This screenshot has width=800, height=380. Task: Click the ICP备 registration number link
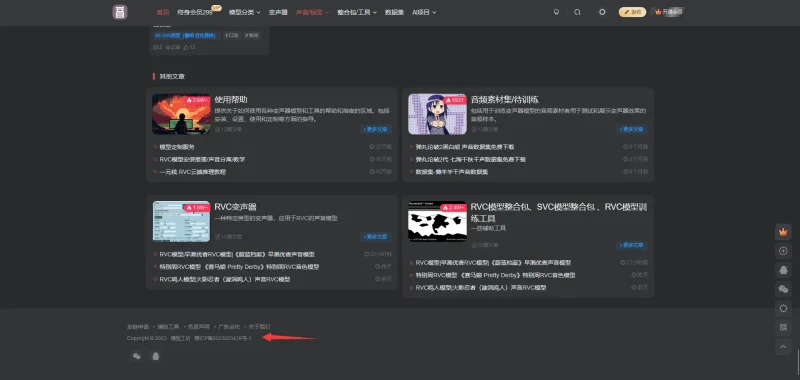223,338
